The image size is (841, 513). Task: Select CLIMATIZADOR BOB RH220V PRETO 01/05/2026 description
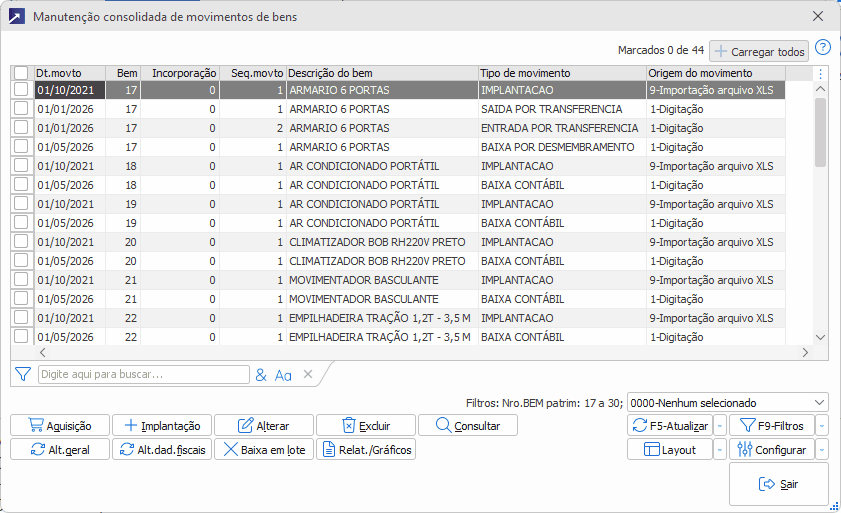click(x=382, y=261)
